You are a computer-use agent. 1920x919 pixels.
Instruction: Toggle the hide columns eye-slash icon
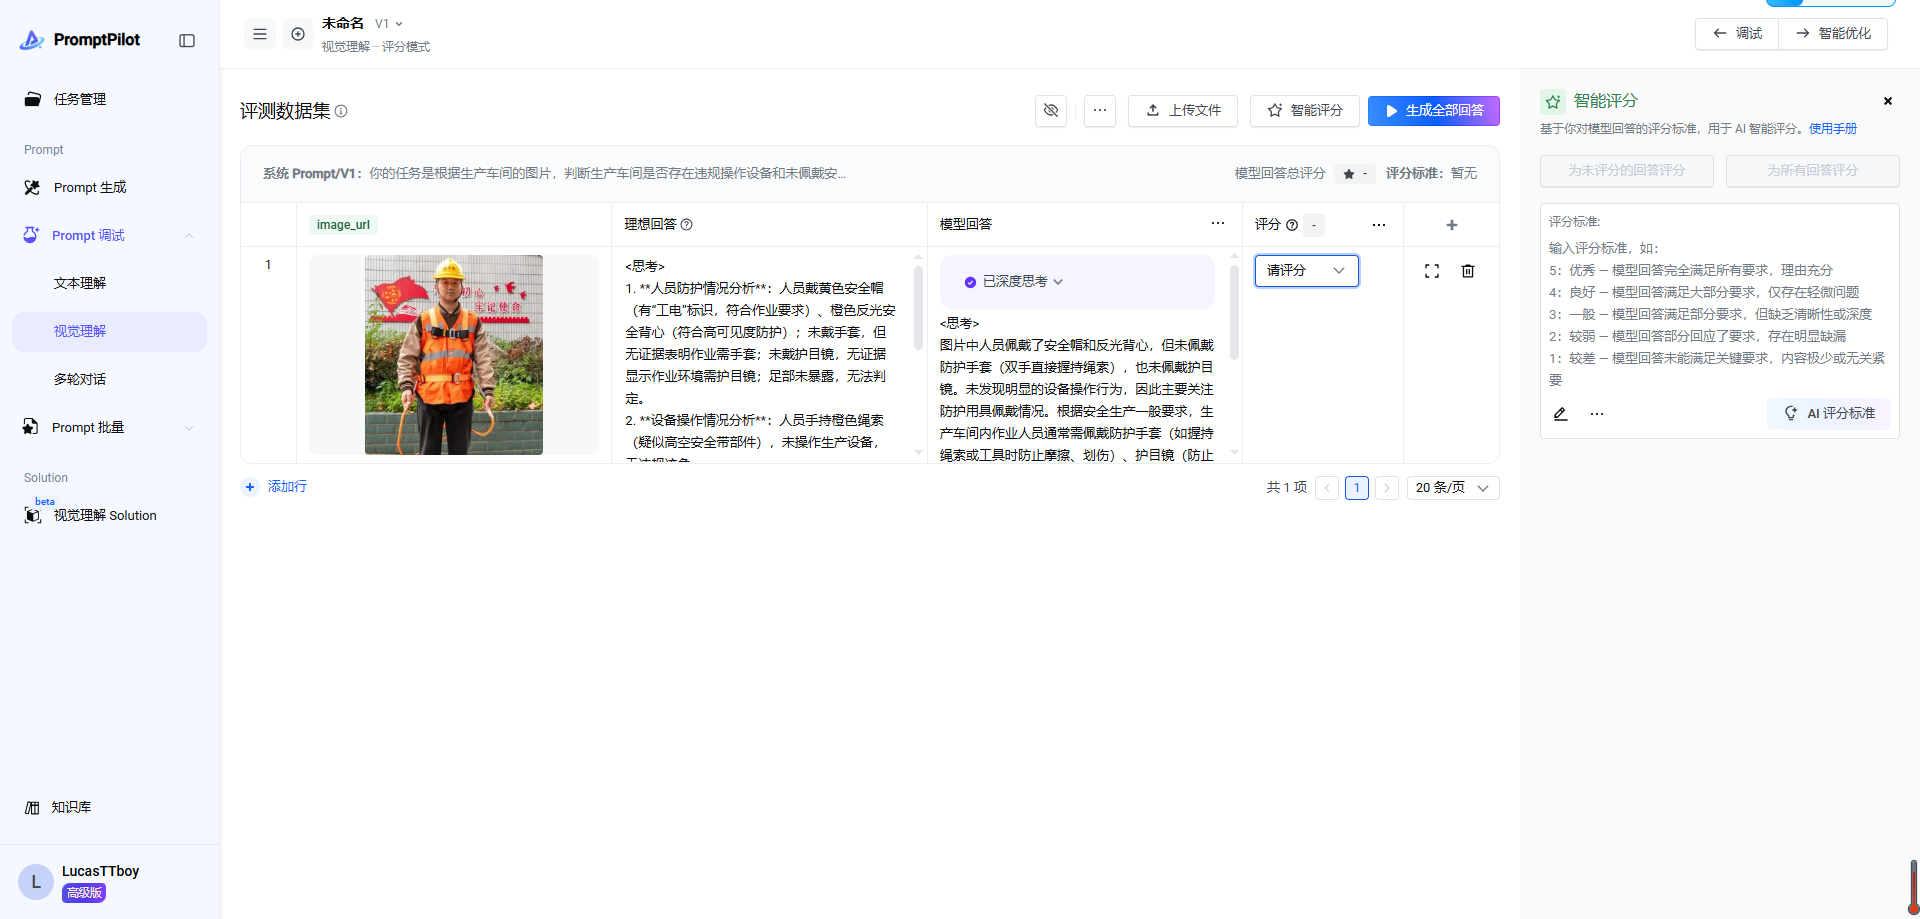[x=1051, y=110]
